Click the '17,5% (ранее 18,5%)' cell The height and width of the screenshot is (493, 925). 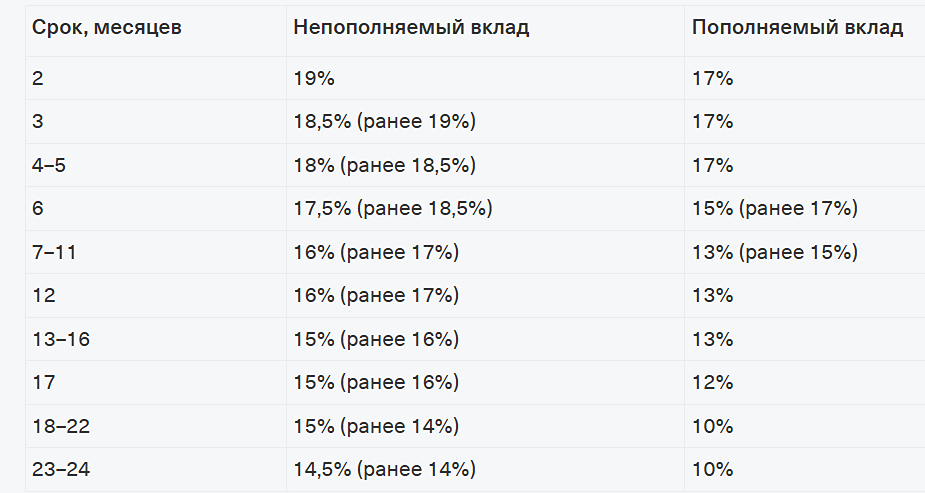pyautogui.click(x=393, y=209)
